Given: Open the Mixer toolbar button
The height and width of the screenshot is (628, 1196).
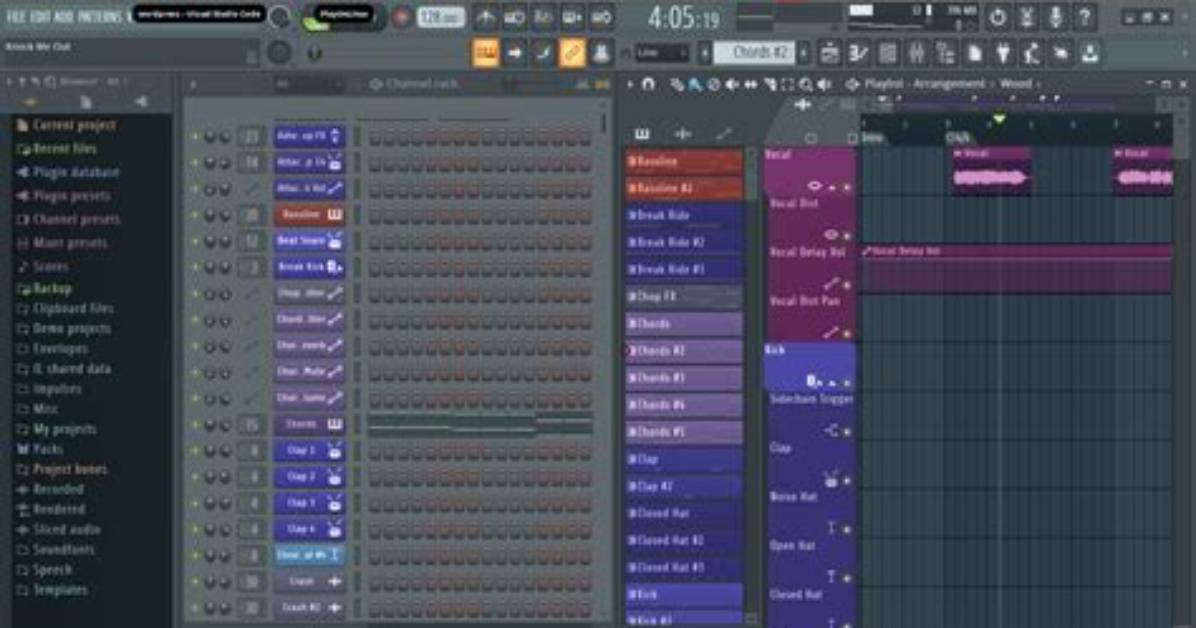Looking at the screenshot, I should tap(916, 53).
